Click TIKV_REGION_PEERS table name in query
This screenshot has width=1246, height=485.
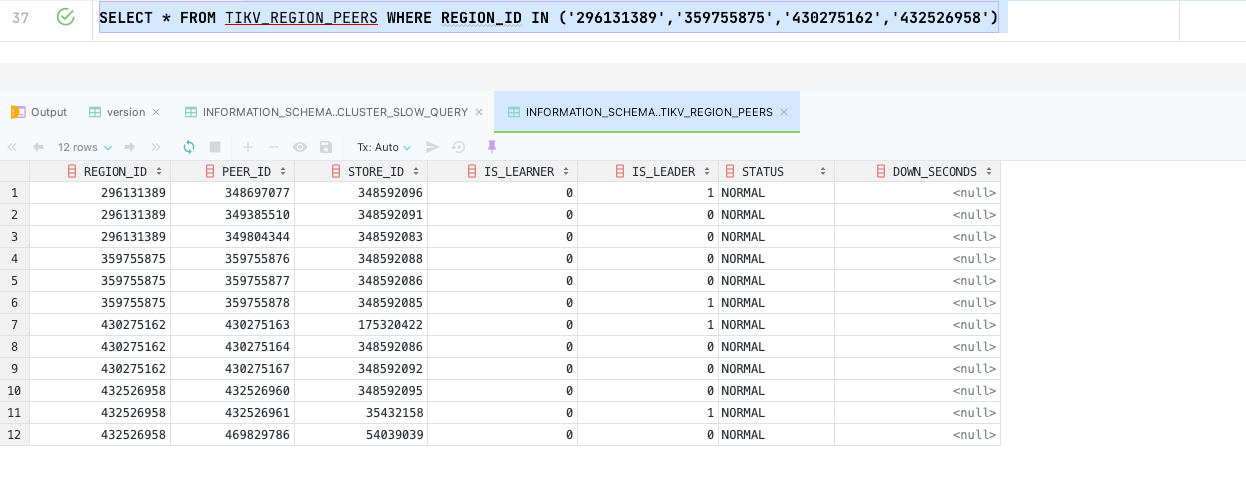300,18
